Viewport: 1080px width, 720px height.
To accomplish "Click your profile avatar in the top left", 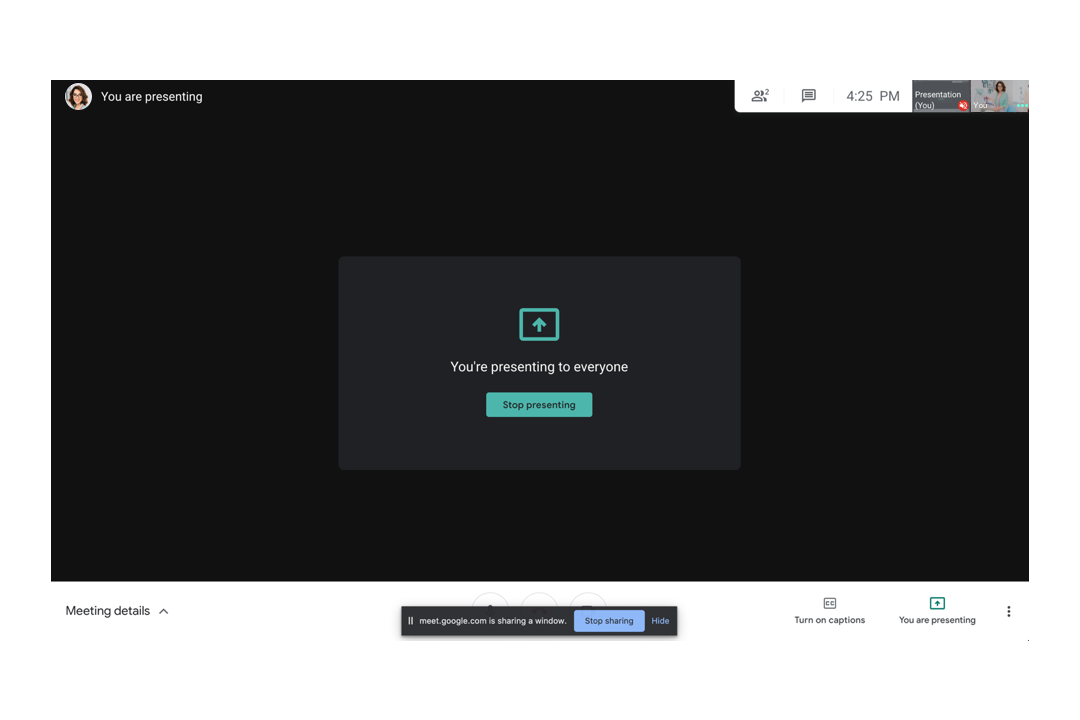I will [78, 96].
